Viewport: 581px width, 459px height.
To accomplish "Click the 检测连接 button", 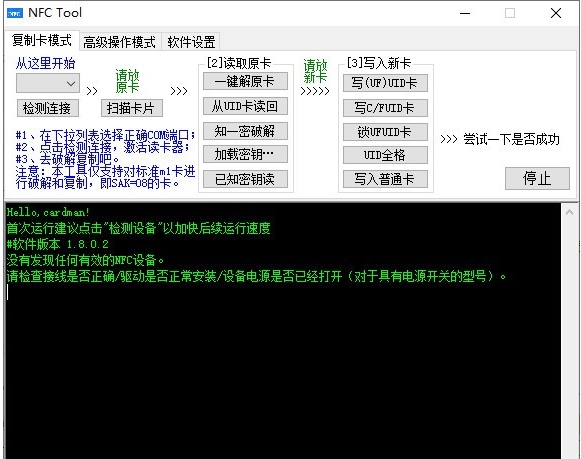I will (x=48, y=108).
